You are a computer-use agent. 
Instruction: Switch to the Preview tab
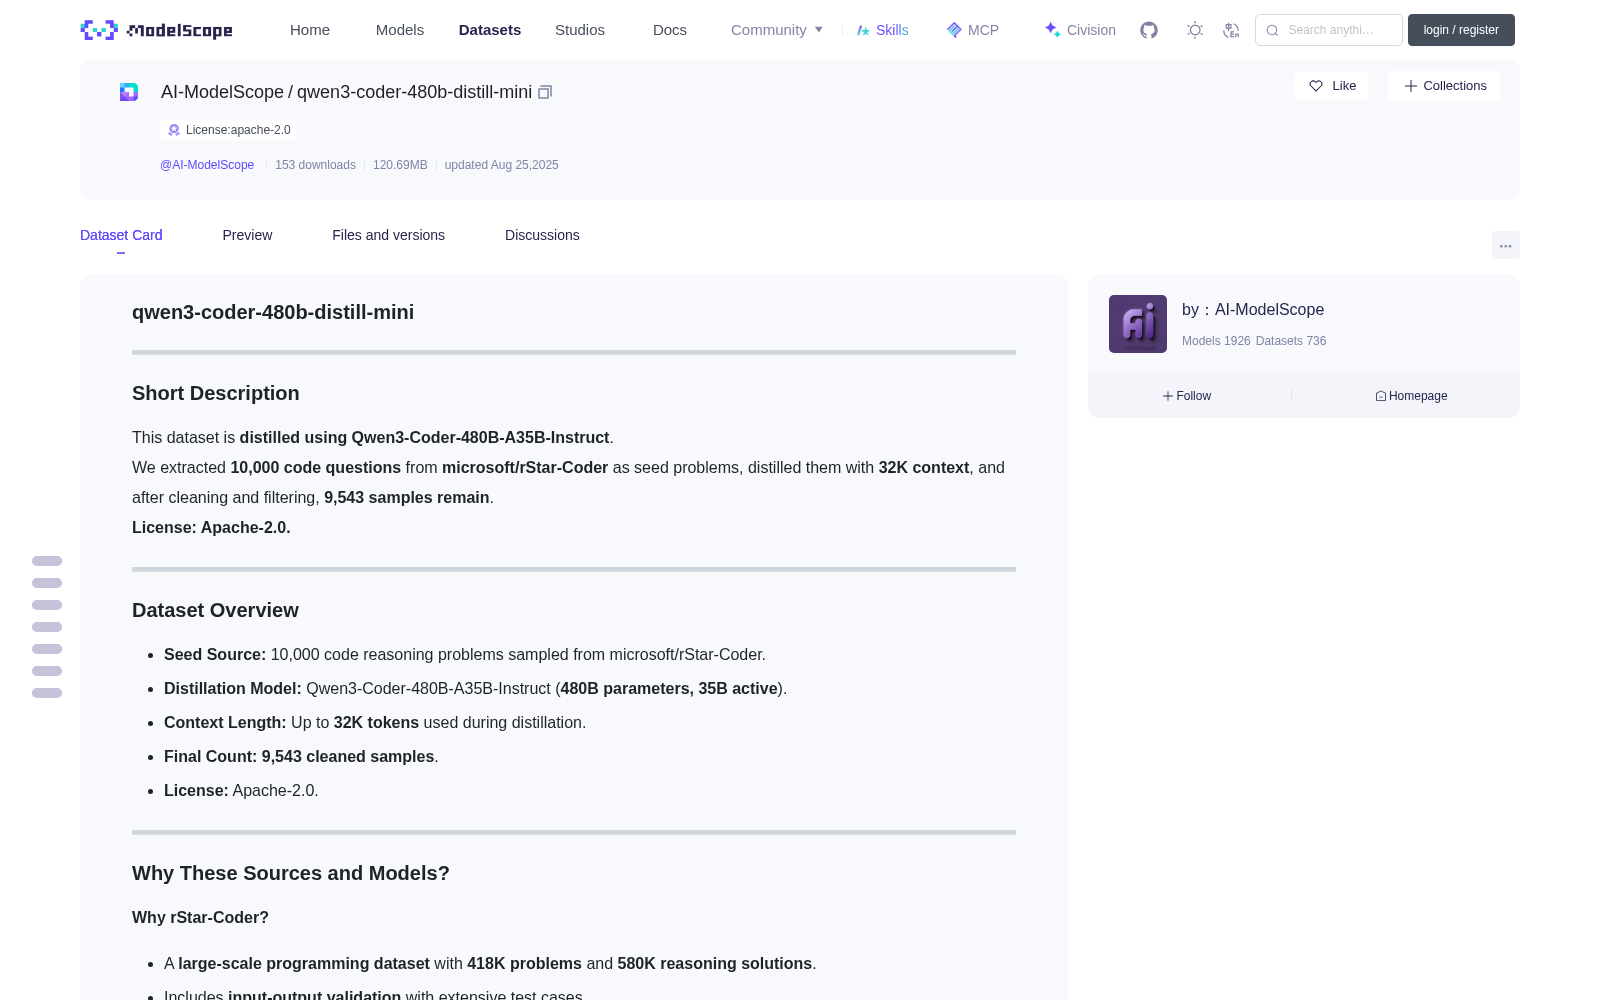[x=247, y=235]
